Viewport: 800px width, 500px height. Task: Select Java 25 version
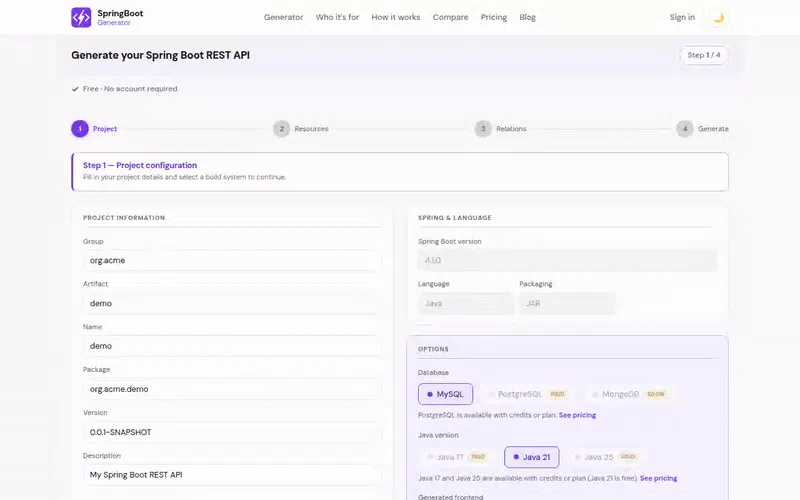point(606,457)
